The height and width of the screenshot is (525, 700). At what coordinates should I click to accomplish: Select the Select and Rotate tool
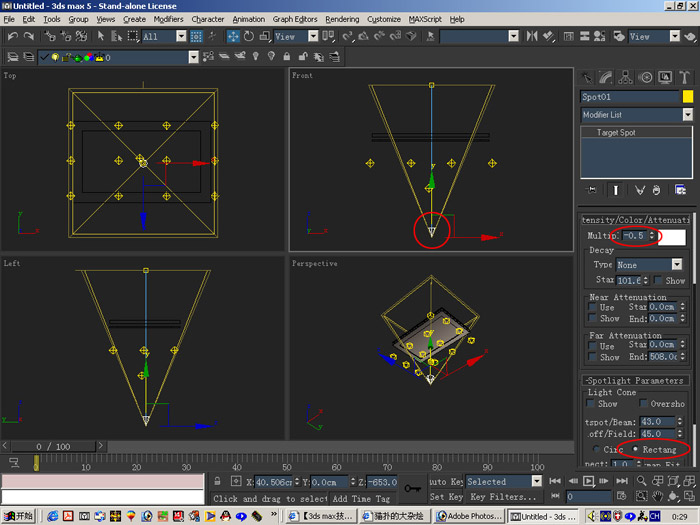point(249,37)
